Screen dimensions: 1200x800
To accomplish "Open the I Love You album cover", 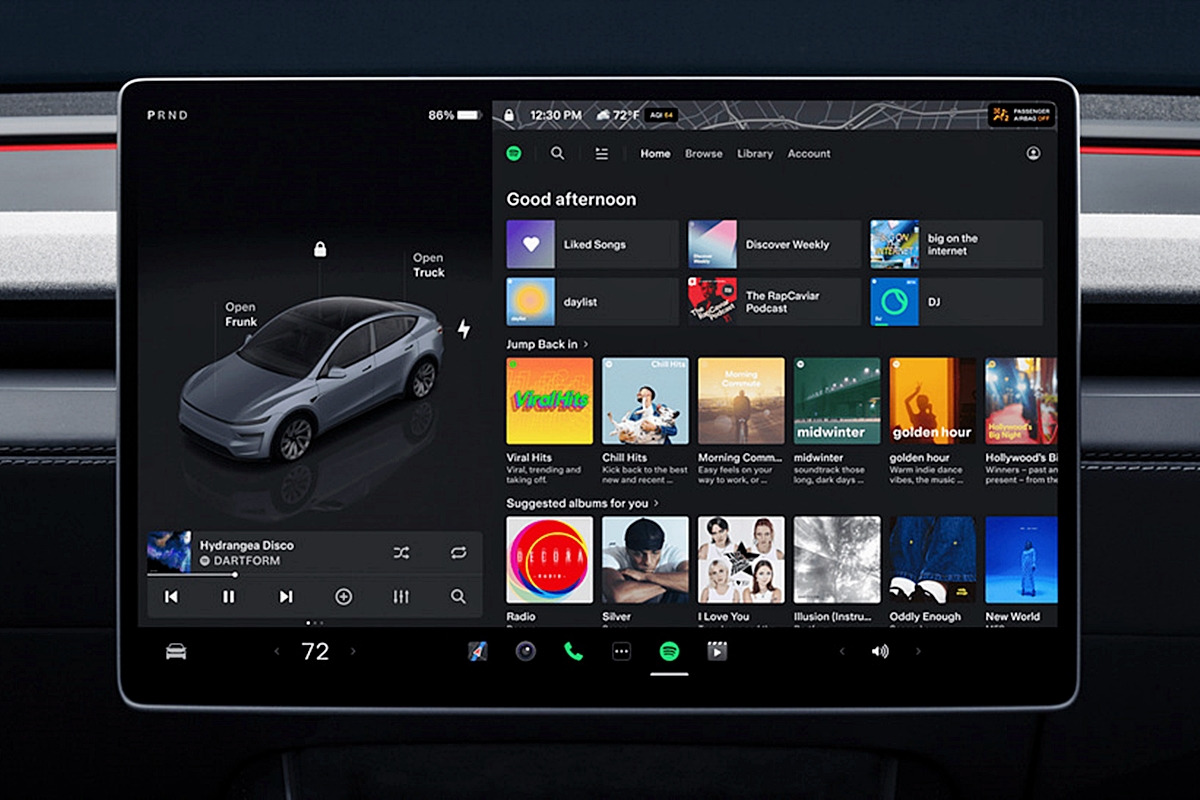I will (741, 559).
